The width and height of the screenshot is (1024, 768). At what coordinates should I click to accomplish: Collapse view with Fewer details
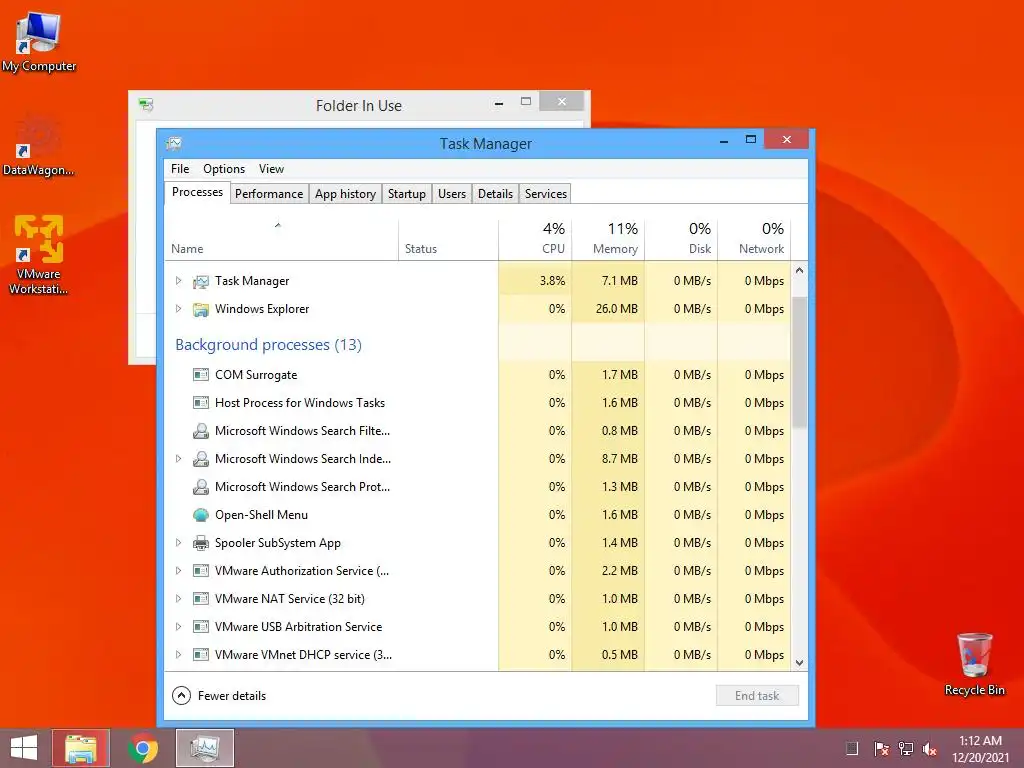coord(219,696)
